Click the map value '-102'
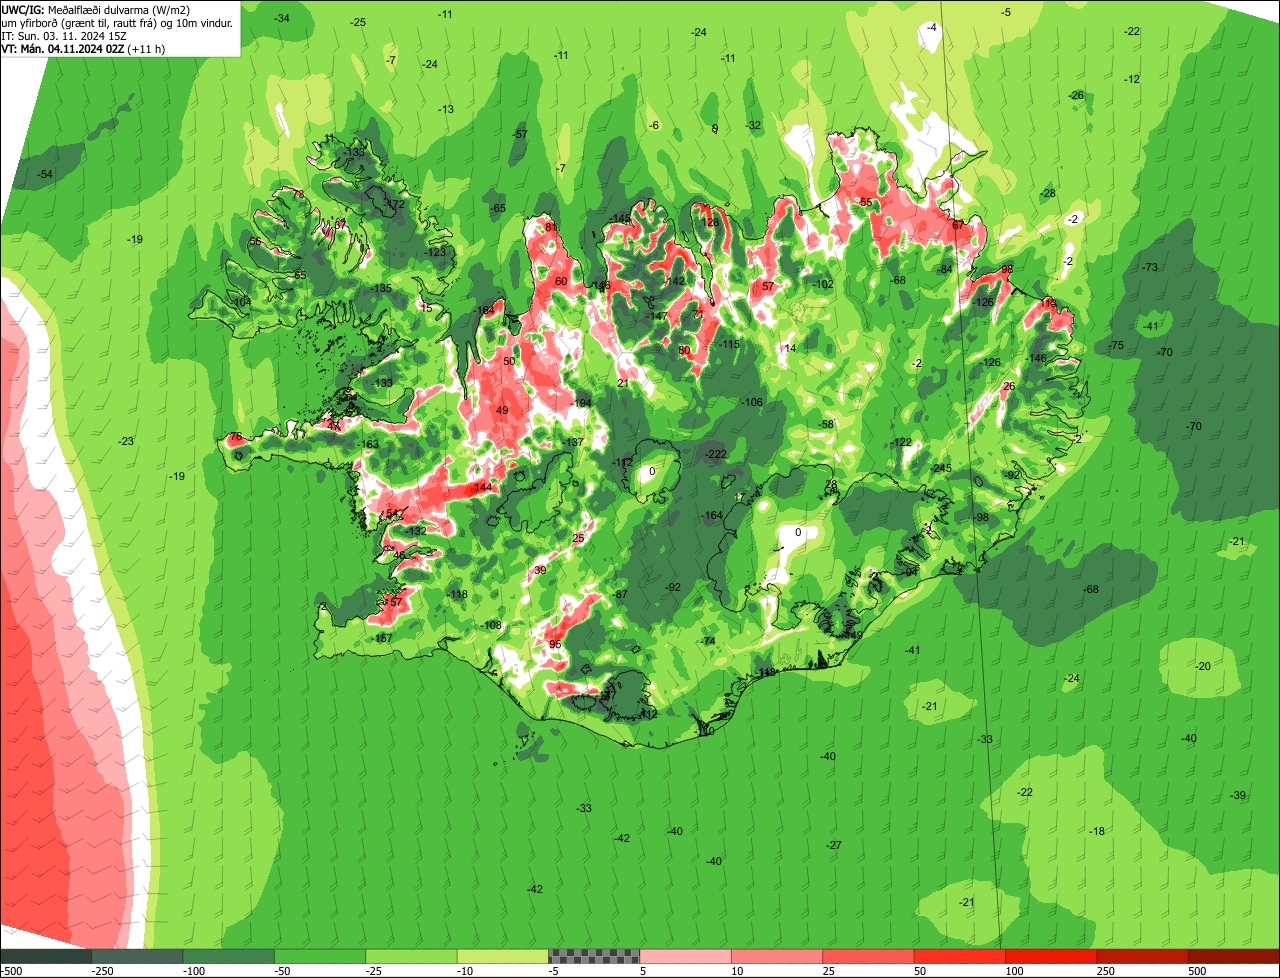The width and height of the screenshot is (1280, 978). click(823, 285)
